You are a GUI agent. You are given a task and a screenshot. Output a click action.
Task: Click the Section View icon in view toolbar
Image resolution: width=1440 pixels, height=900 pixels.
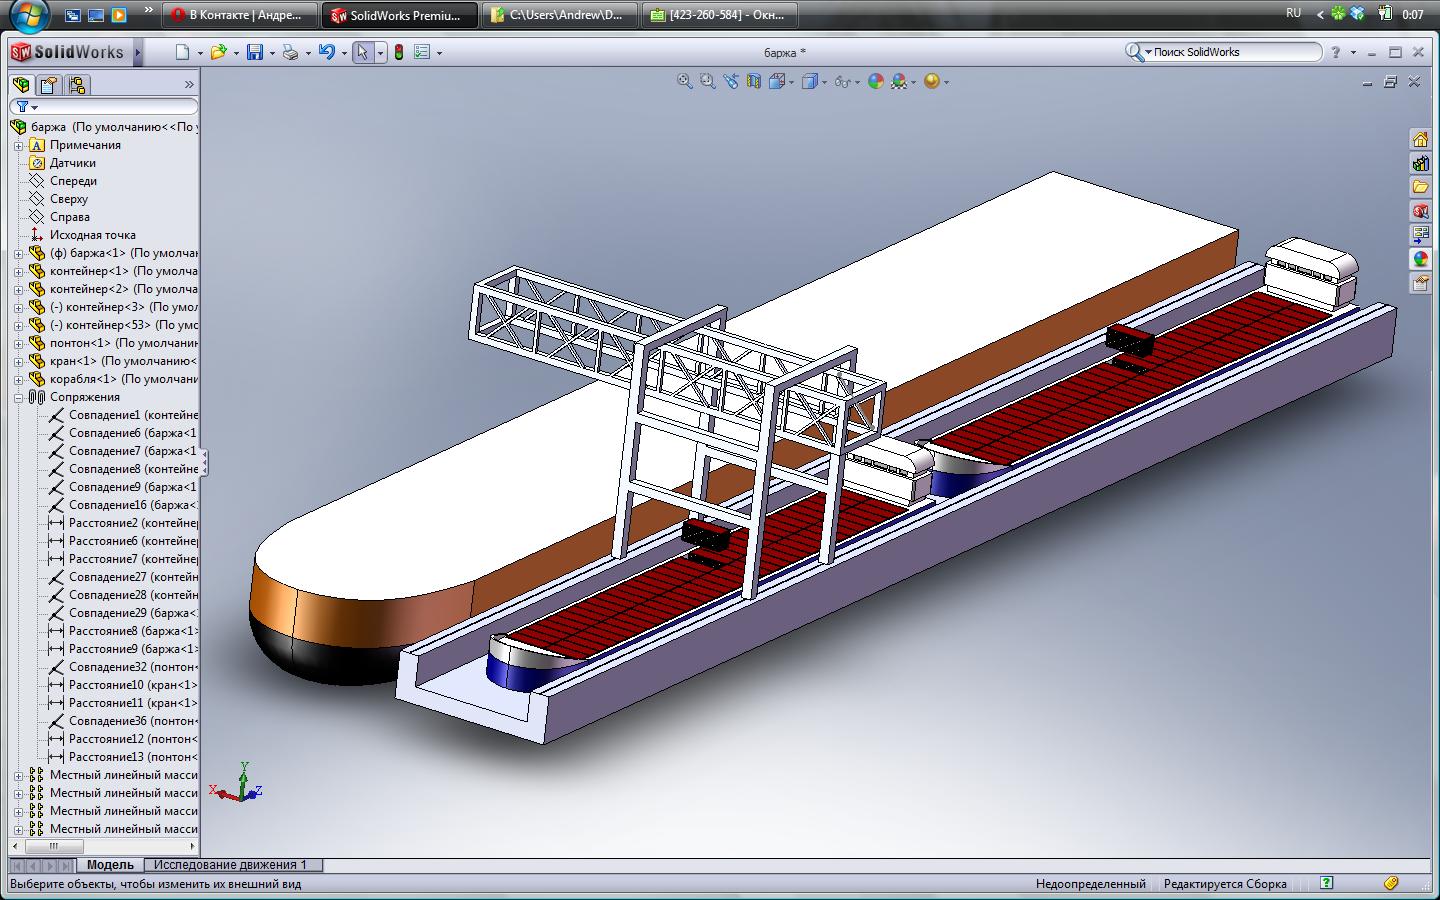[x=754, y=82]
